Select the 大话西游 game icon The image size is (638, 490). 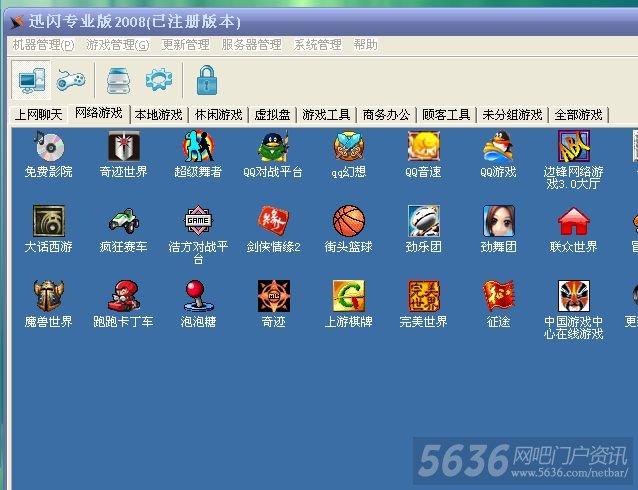[x=49, y=221]
